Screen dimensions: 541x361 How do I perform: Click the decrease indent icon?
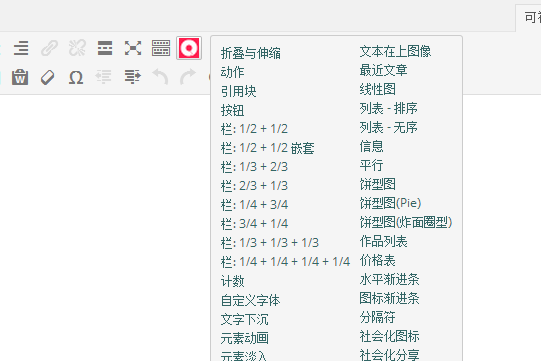(104, 77)
